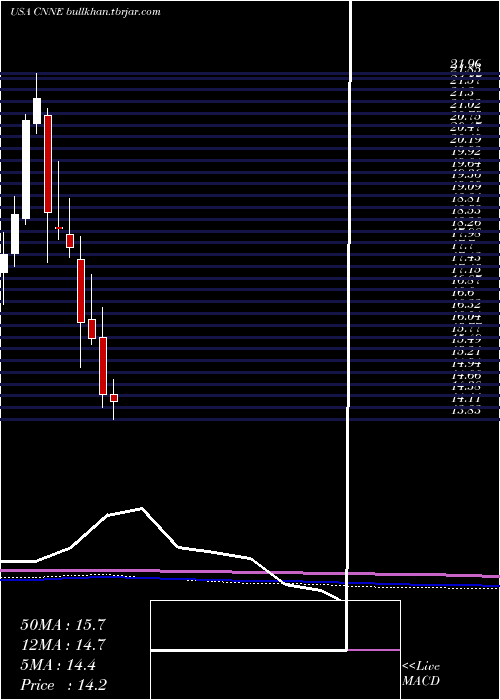Click the tallest red candlestick body
Screen dimensions: 500x700
point(48,164)
